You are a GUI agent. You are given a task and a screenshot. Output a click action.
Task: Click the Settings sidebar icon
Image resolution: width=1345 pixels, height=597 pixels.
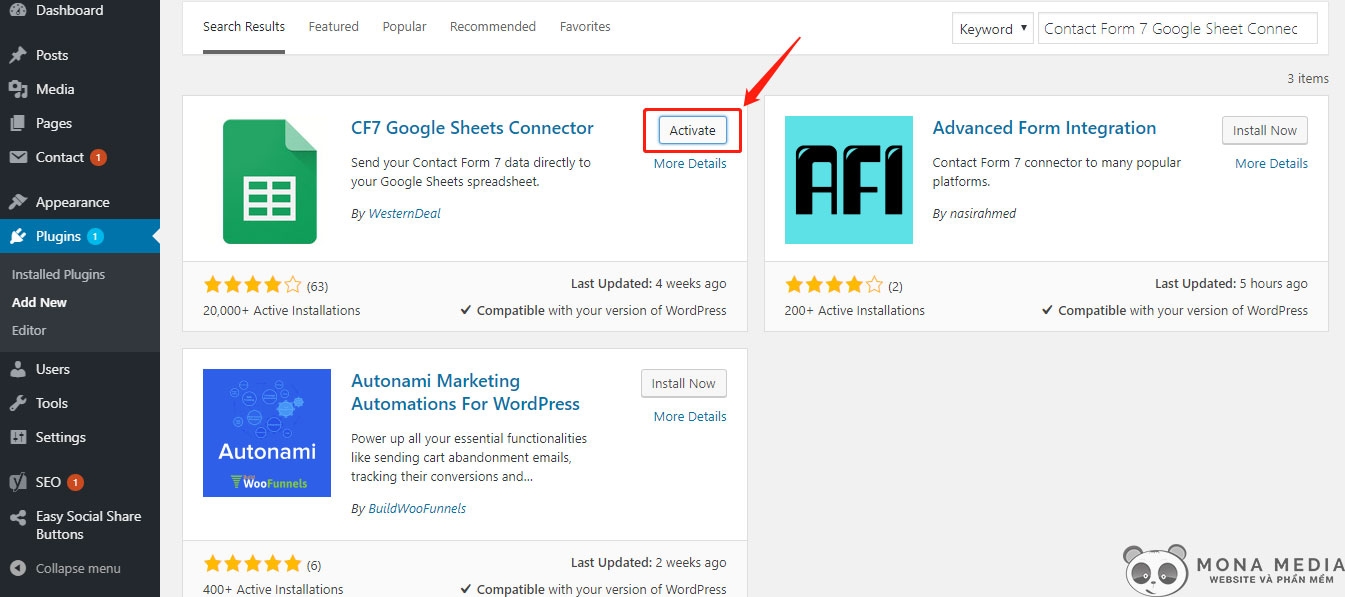point(18,437)
